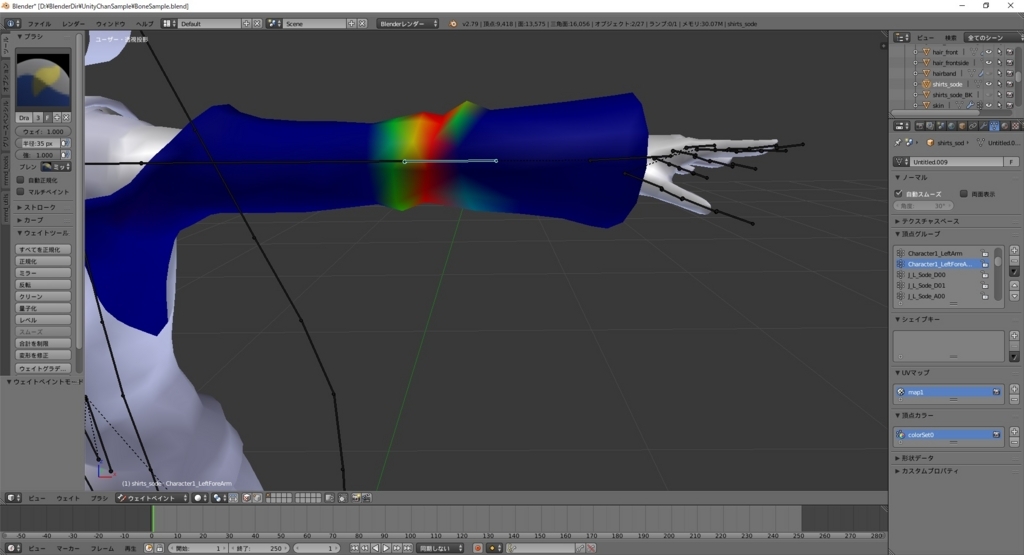
Task: Add a new screen layout next to Default
Action: pyautogui.click(x=246, y=24)
